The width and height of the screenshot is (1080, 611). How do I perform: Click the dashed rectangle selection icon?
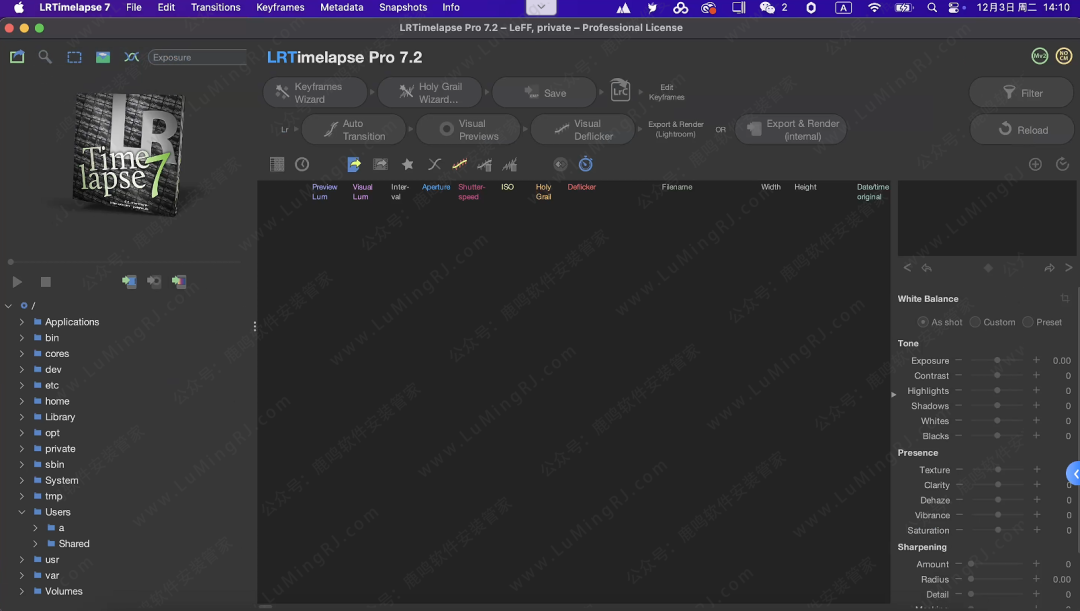coord(74,57)
